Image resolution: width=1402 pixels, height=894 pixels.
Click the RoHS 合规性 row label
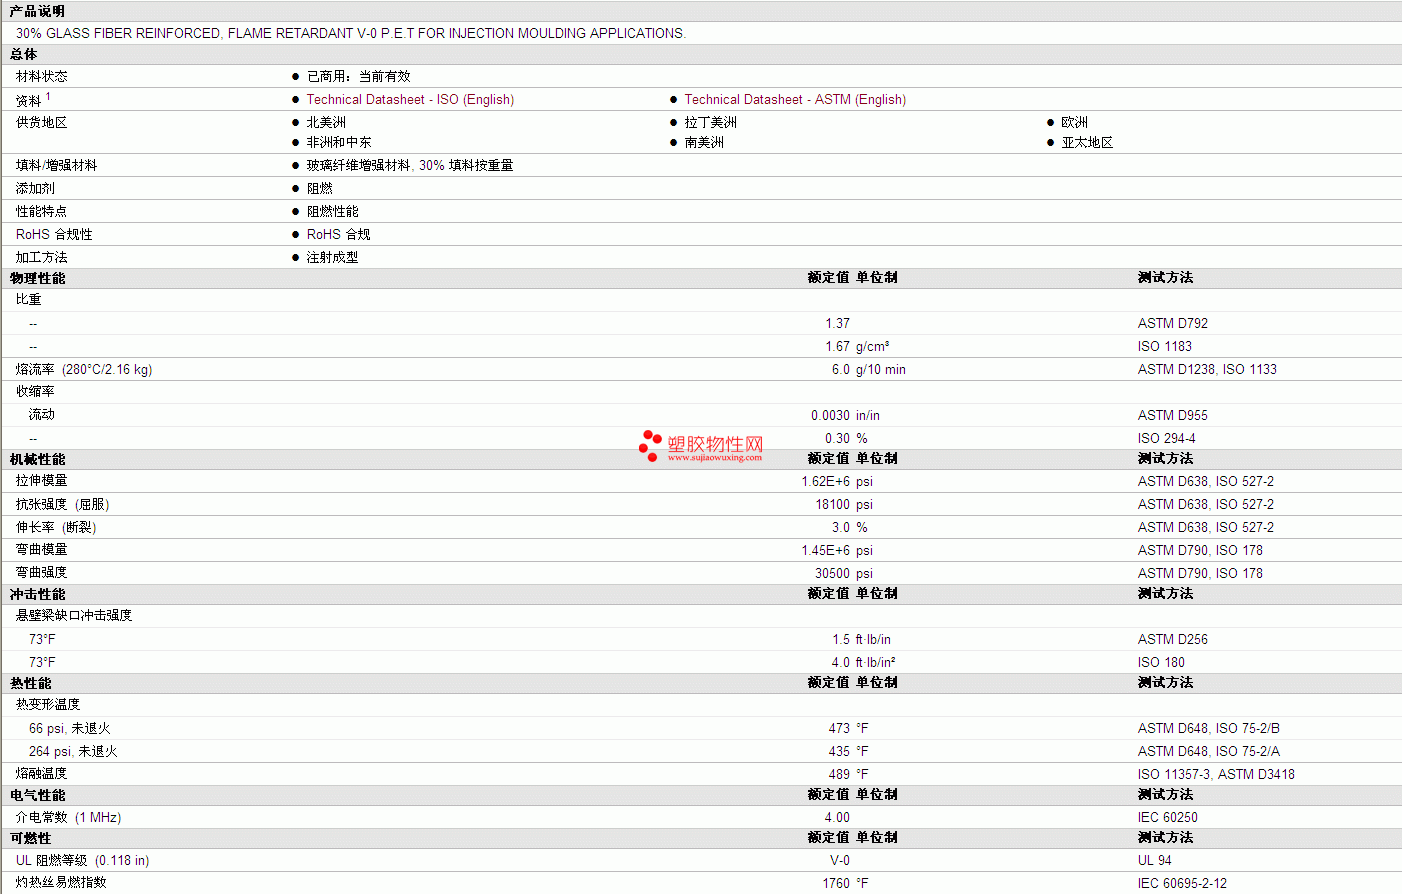click(x=54, y=234)
